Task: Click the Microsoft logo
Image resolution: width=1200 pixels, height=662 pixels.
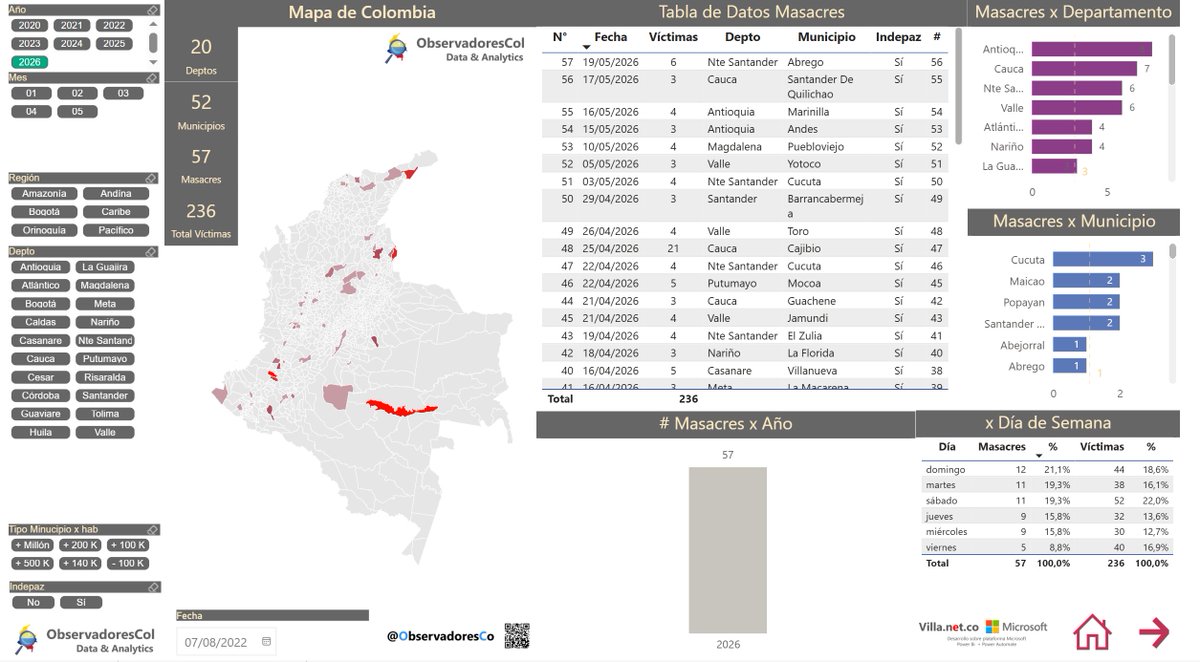Action: tap(1016, 627)
